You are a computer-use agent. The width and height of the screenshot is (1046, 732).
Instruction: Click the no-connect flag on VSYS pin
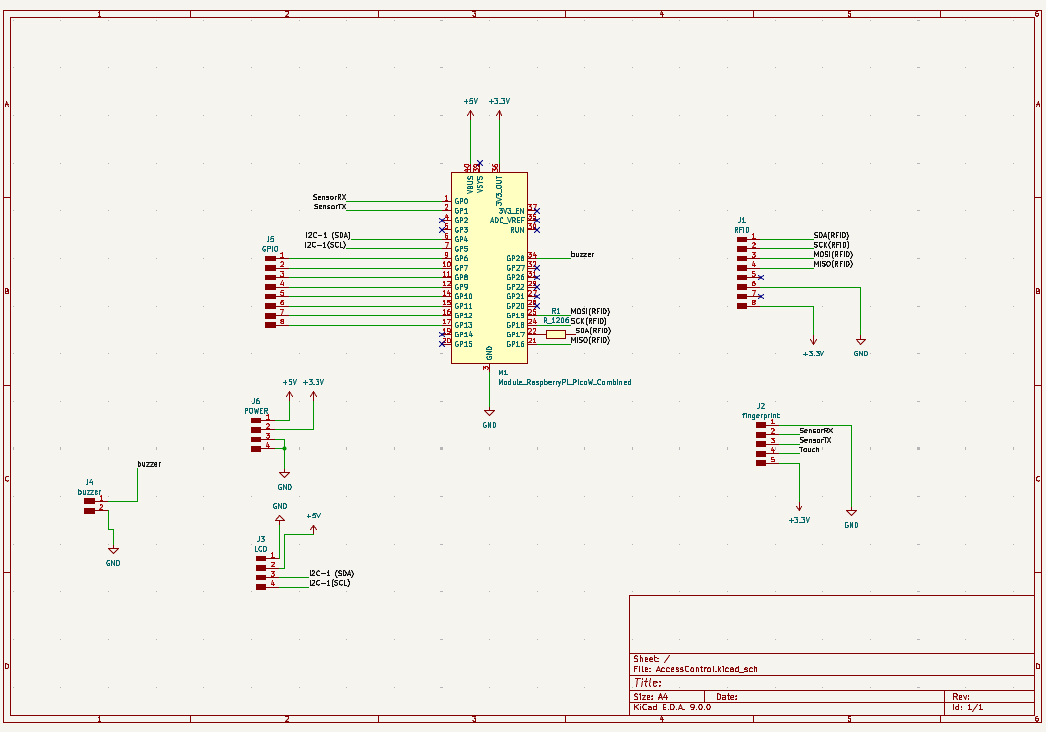(480, 163)
